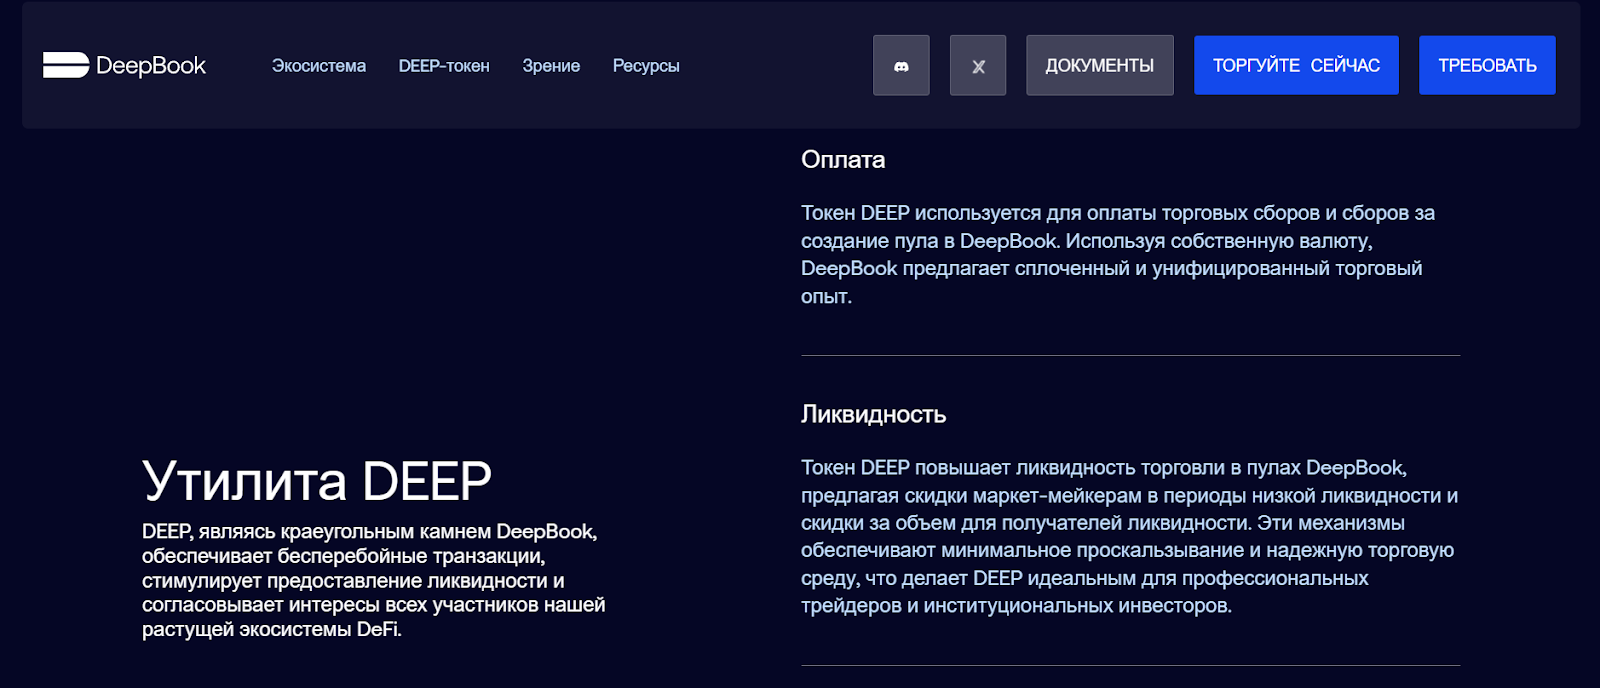Click the ТРЕБОВАТЬ button
Image resolution: width=1600 pixels, height=688 pixels.
click(x=1487, y=65)
